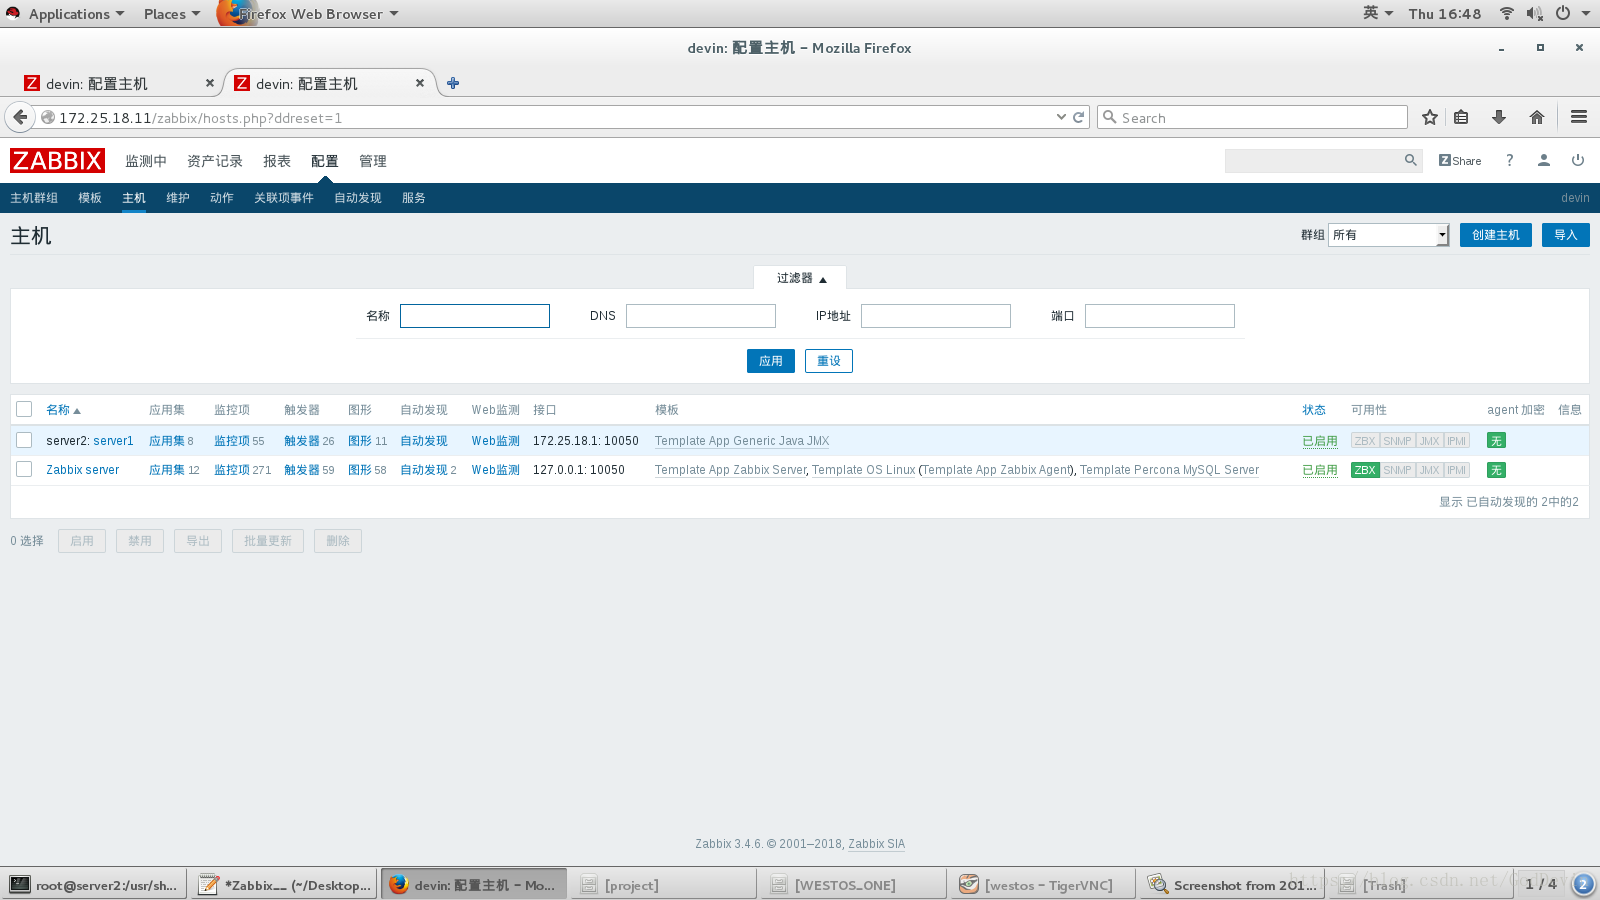
Task: Switch to root@server2 terminal in taskbar
Action: pos(94,884)
